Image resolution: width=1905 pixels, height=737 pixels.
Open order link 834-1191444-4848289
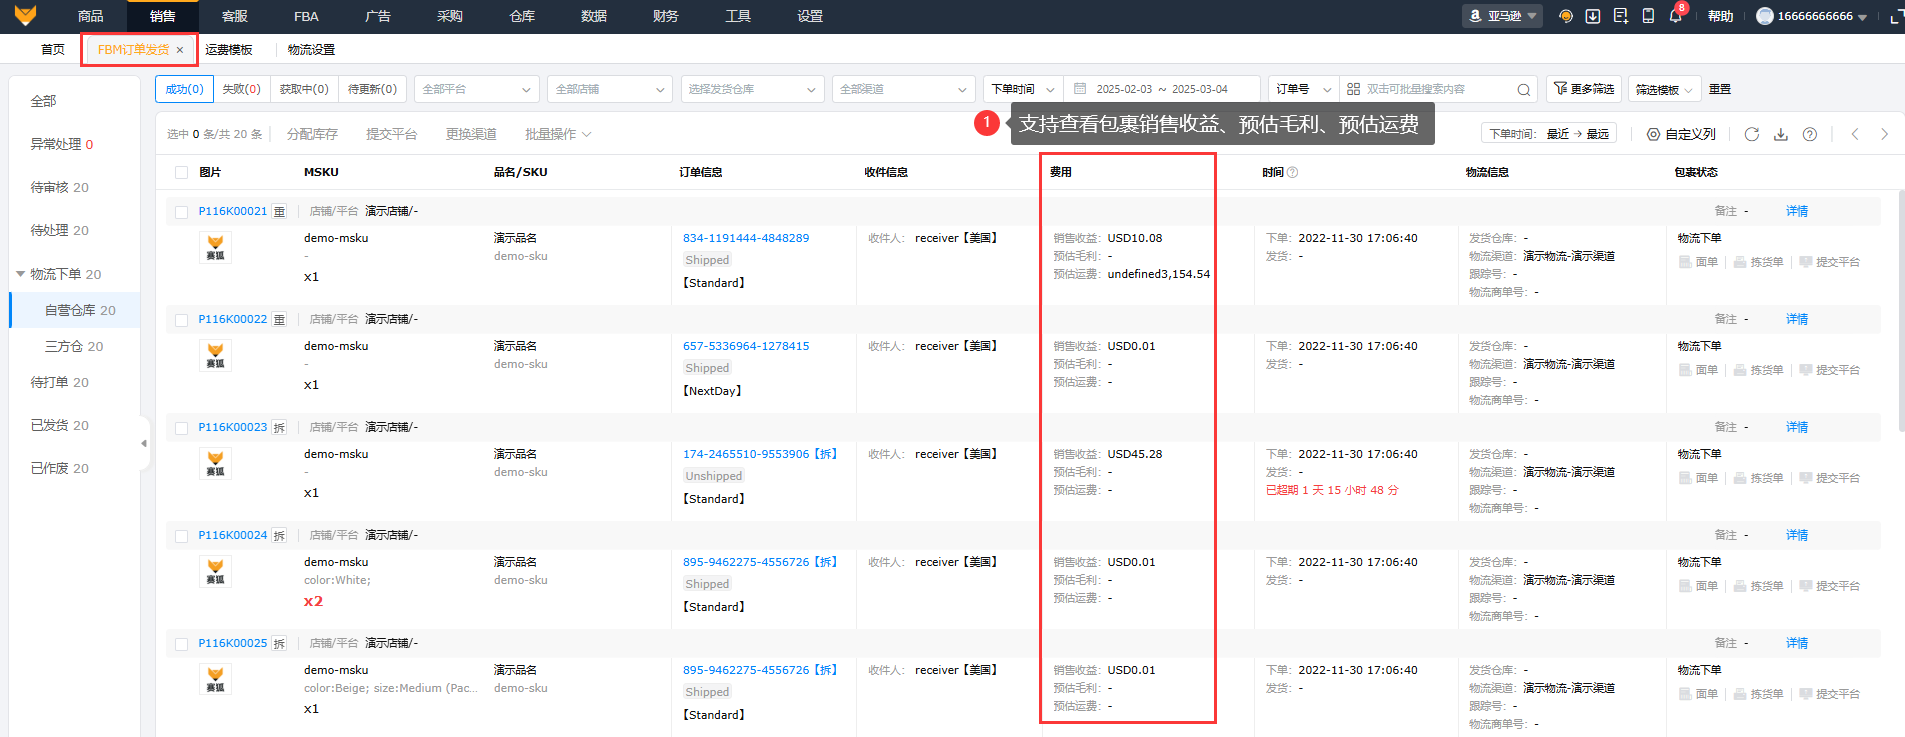point(746,238)
